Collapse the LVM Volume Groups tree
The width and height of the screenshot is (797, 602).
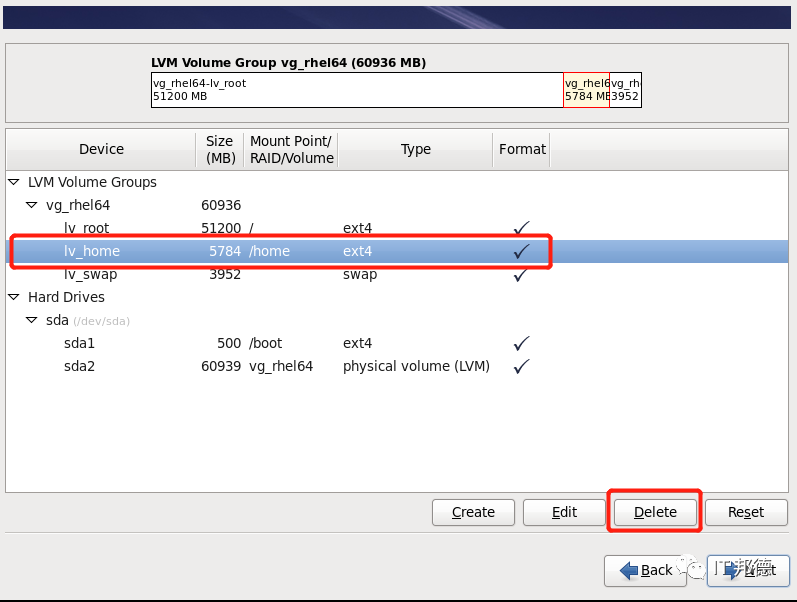click(x=14, y=182)
